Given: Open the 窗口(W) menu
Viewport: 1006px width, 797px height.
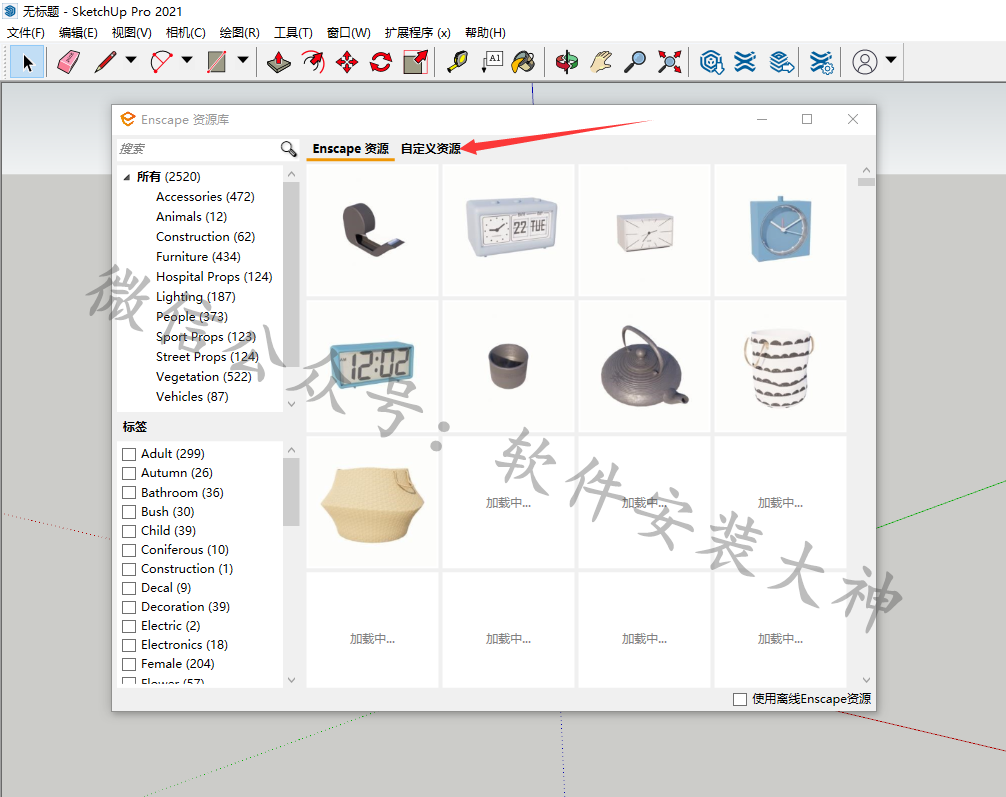Looking at the screenshot, I should pyautogui.click(x=348, y=33).
